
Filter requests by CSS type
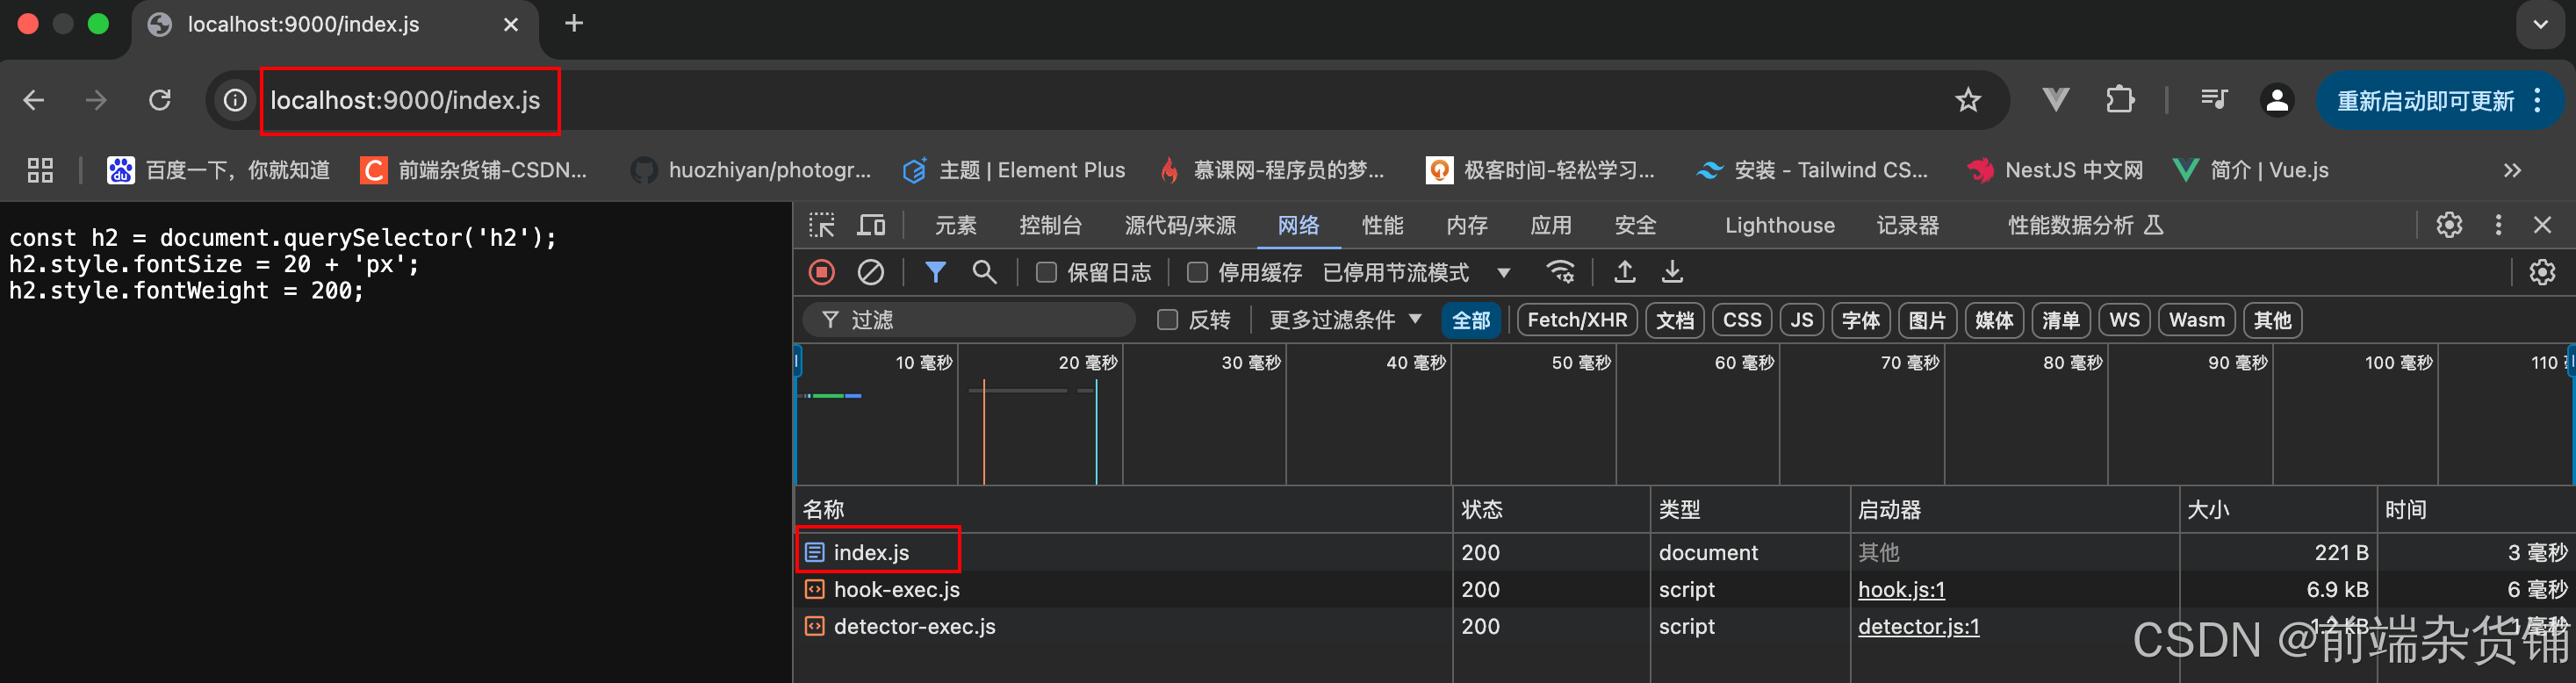pos(1742,320)
